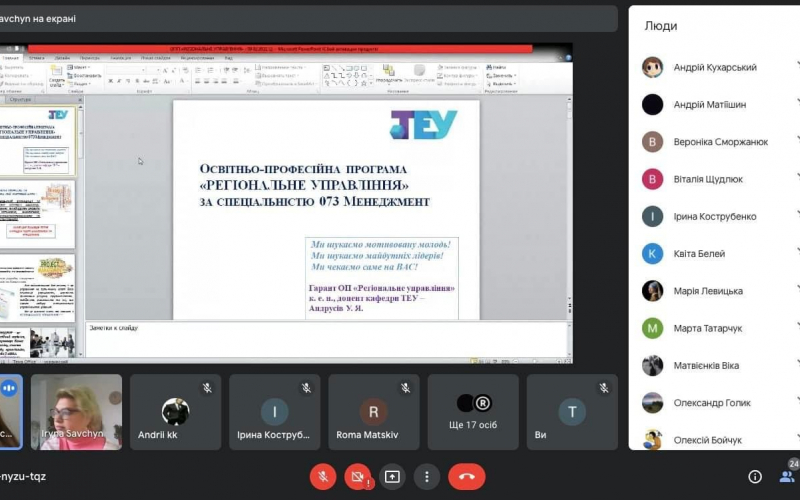Open the Вид ribbon tab
800x500 pixels.
(229, 58)
